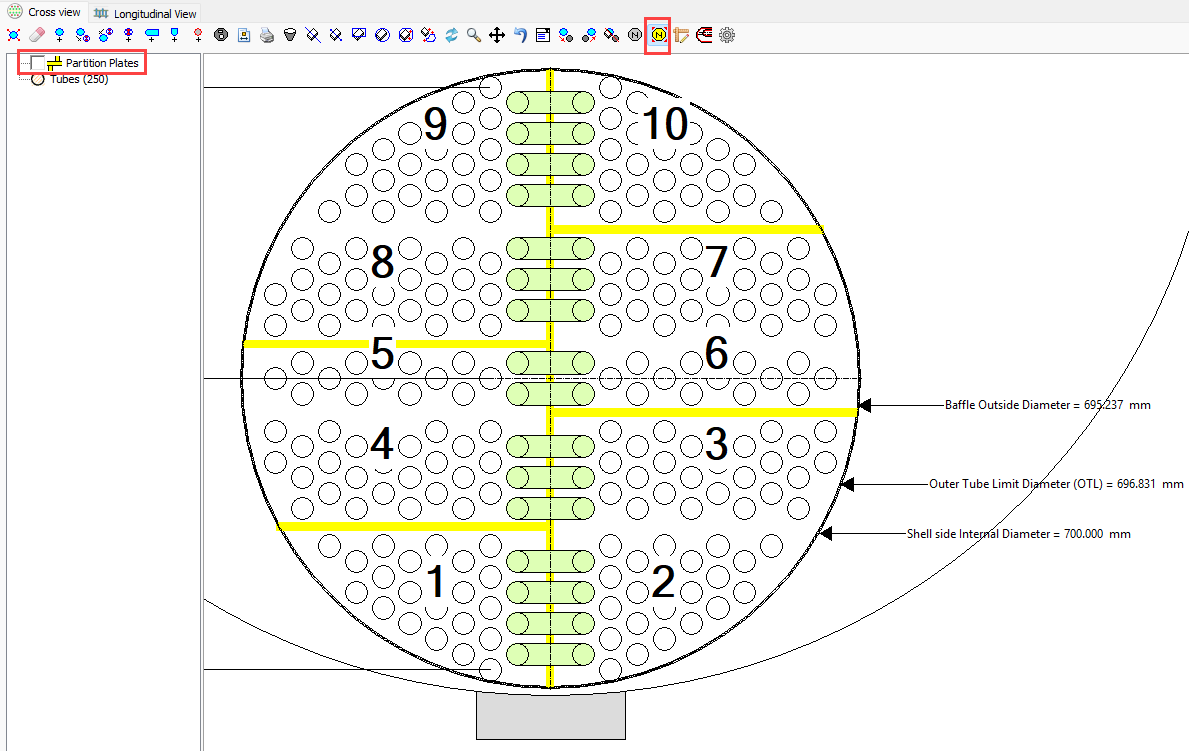
Task: Click pass number 5 in tube layout
Action: click(382, 354)
